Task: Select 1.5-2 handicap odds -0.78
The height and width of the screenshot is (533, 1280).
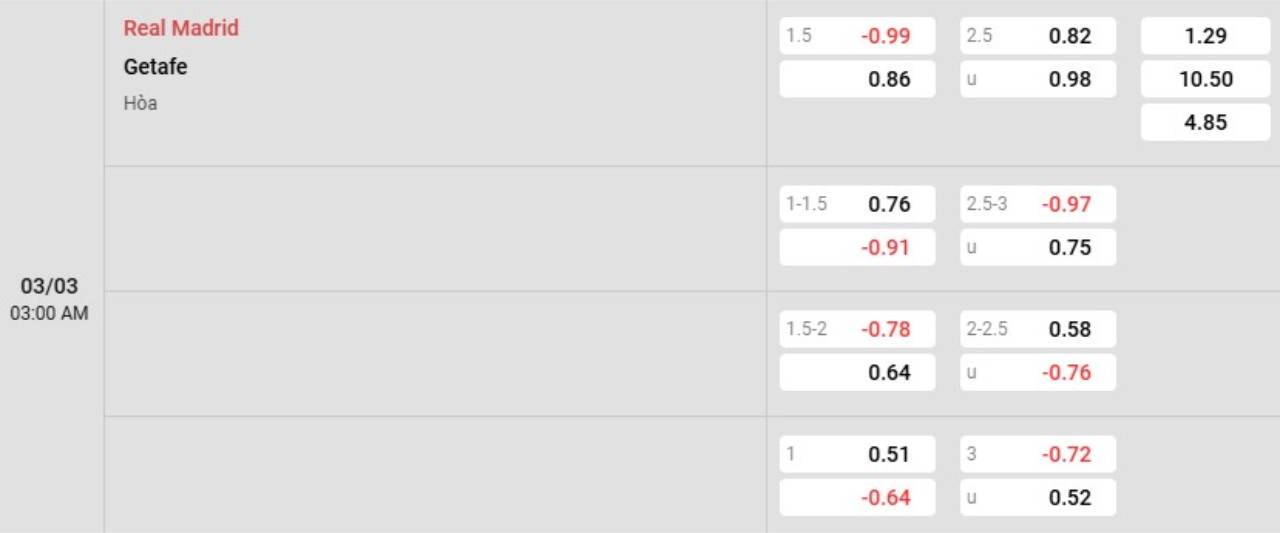Action: [857, 329]
